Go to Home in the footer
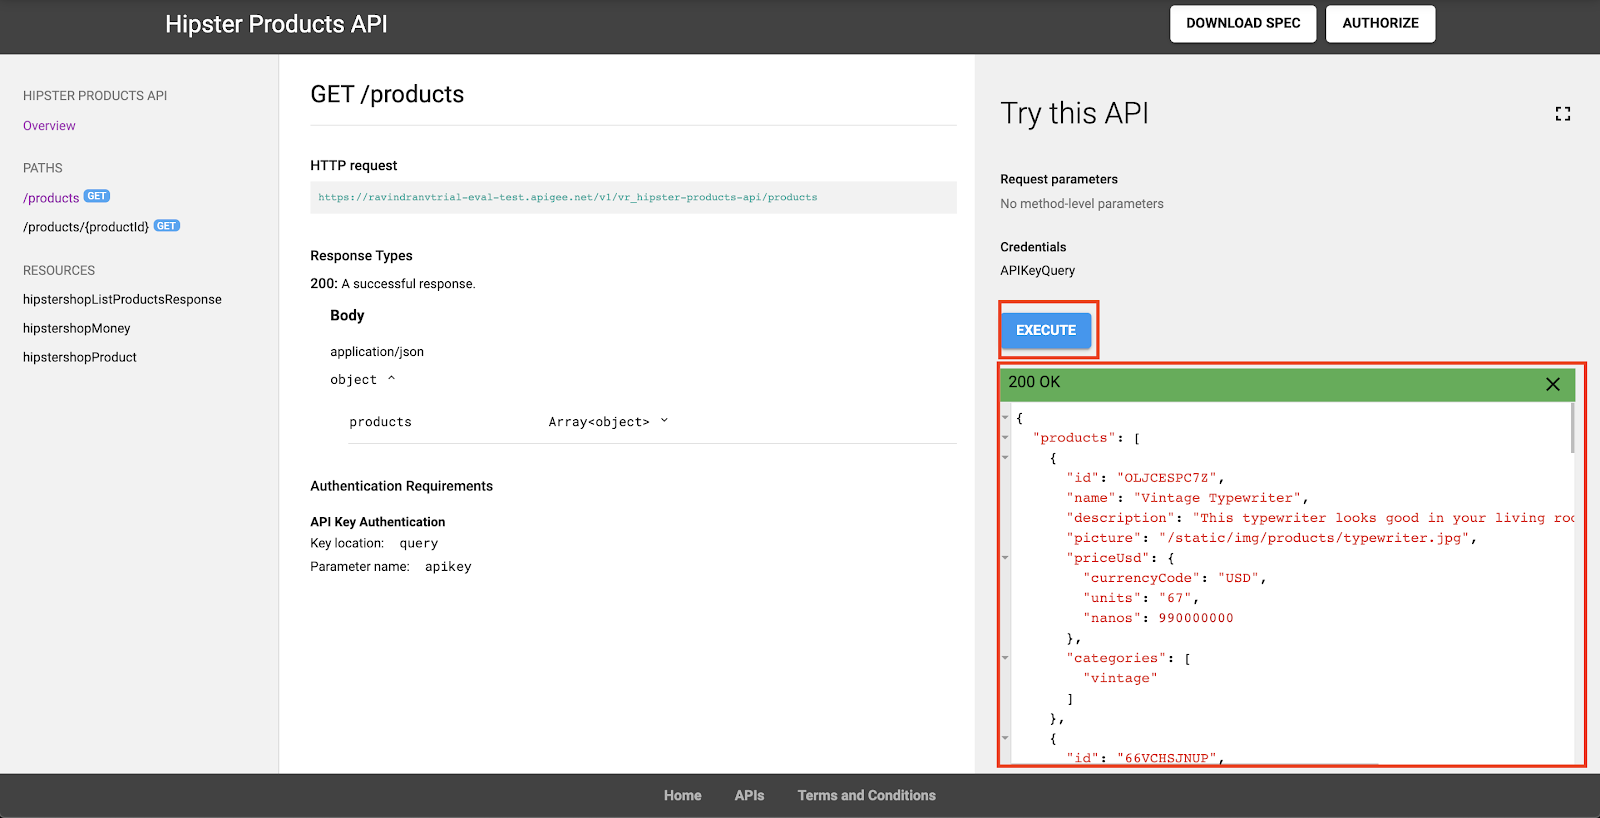Viewport: 1600px width, 818px height. tap(682, 796)
